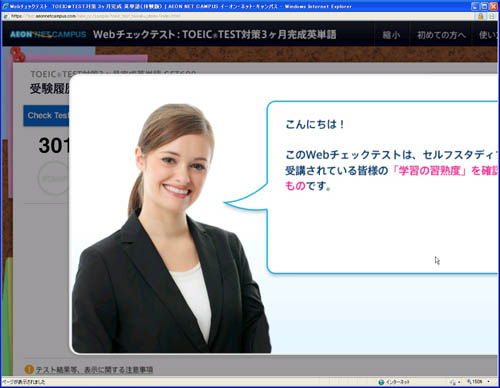Click the こんにちは speech bubble
Image resolution: width=500 pixels, height=388 pixels.
click(x=383, y=187)
